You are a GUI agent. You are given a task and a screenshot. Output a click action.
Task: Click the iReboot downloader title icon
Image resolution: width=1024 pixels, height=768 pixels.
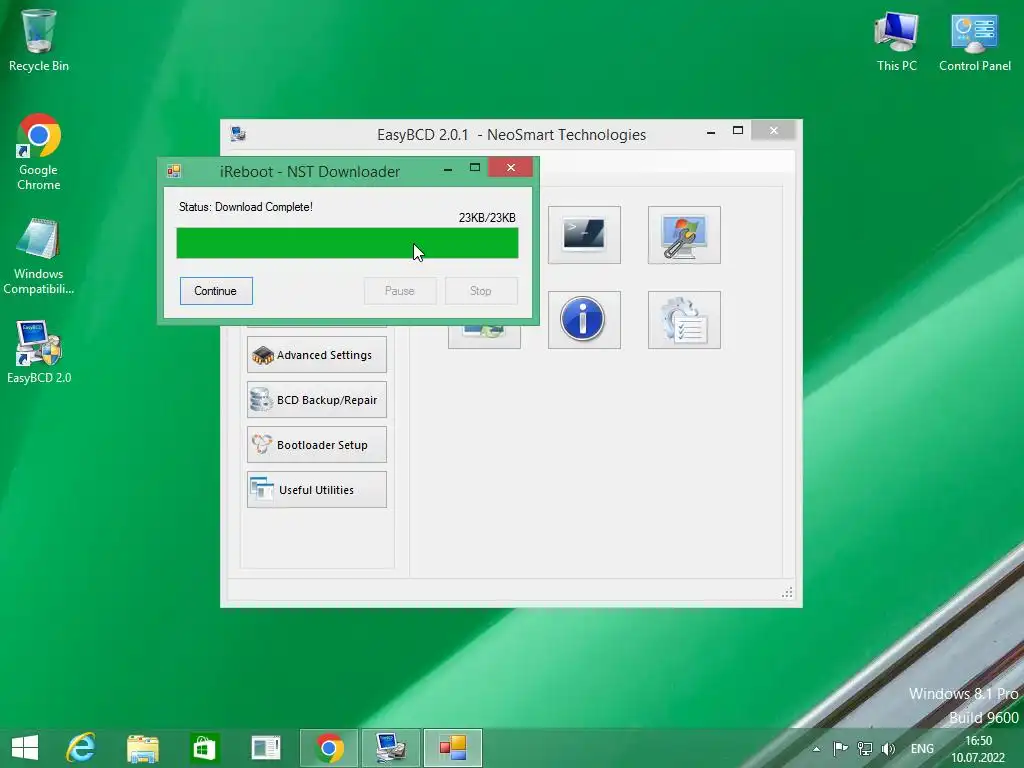pyautogui.click(x=174, y=171)
